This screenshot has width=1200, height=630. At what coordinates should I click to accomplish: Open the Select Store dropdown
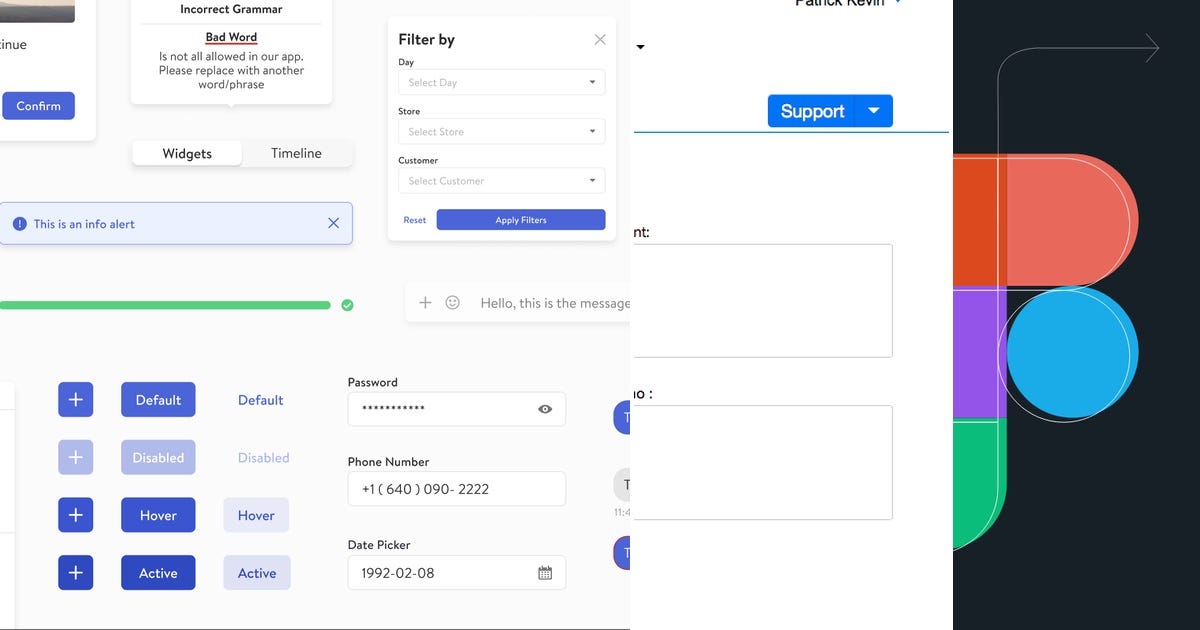pyautogui.click(x=502, y=132)
